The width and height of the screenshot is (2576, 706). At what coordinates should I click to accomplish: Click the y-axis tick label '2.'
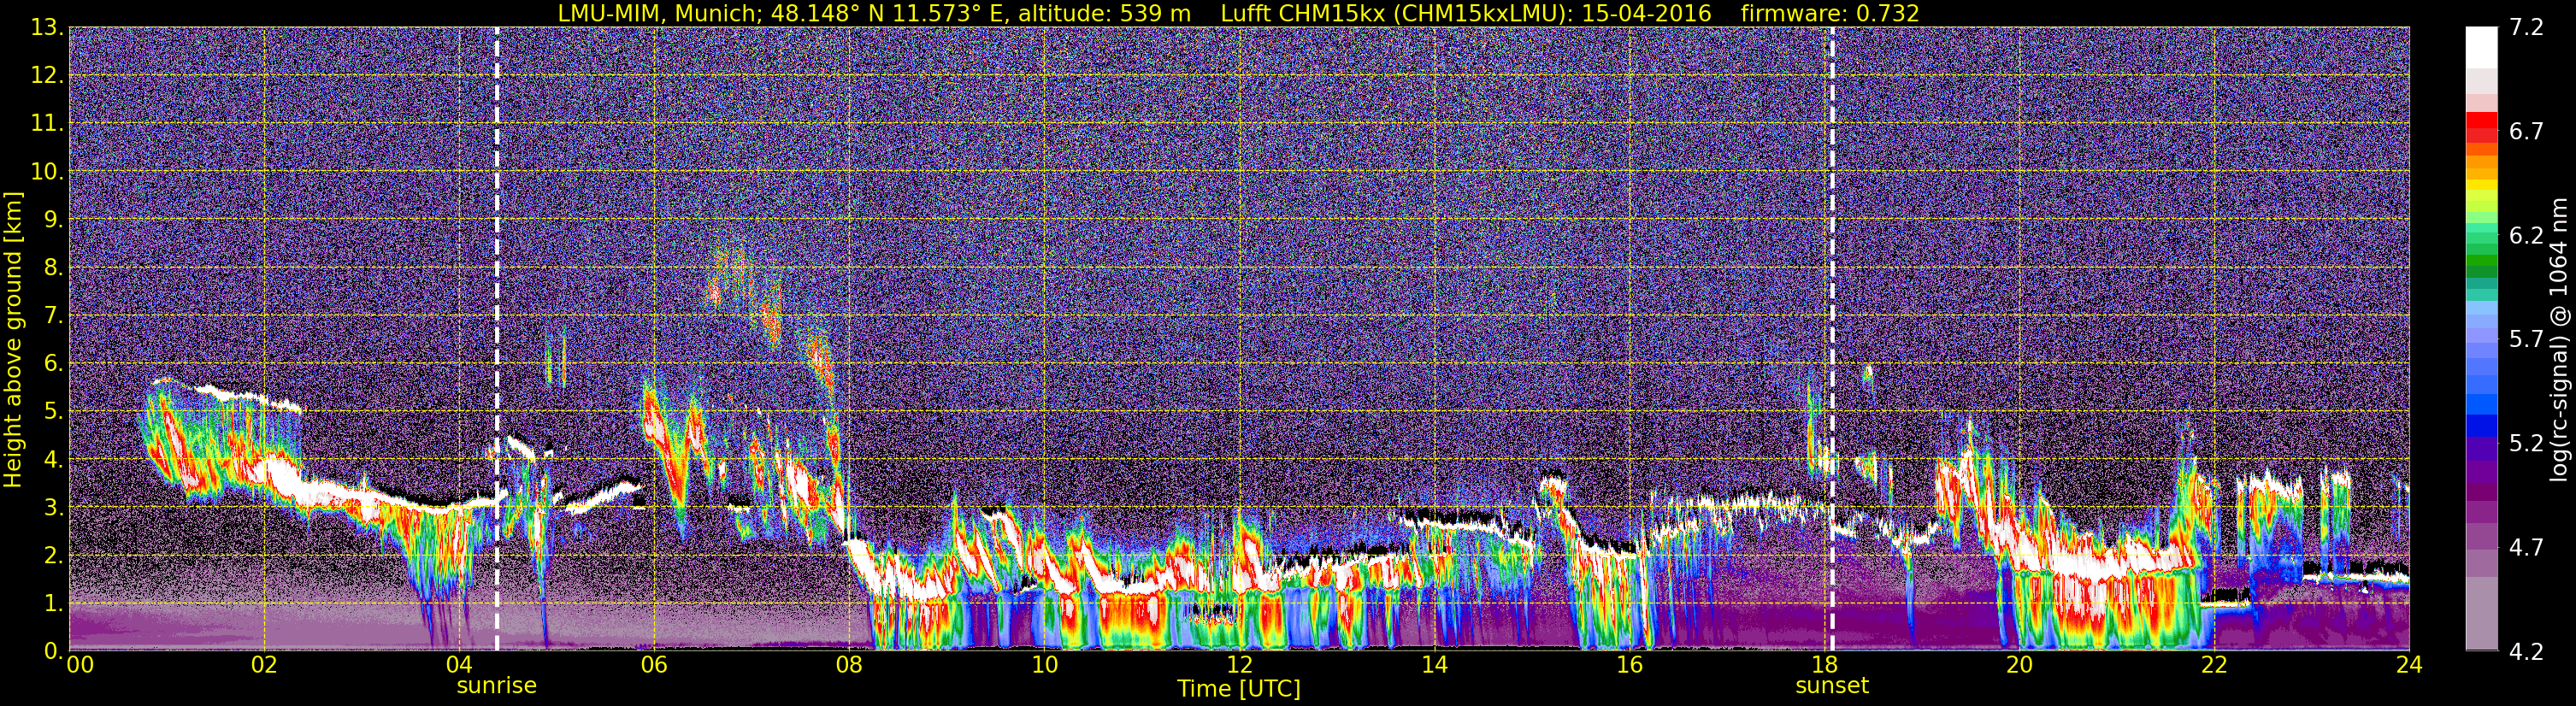(52, 555)
